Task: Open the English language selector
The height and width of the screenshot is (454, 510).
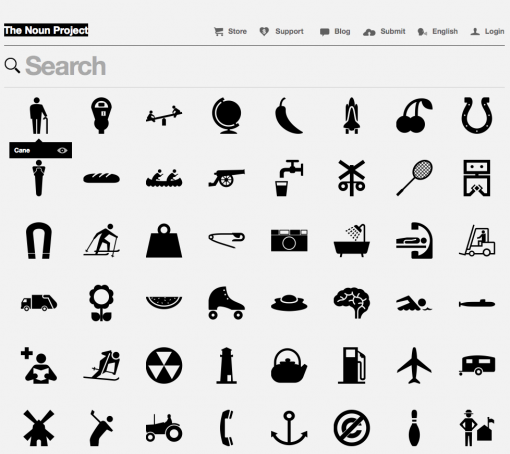Action: pyautogui.click(x=437, y=31)
